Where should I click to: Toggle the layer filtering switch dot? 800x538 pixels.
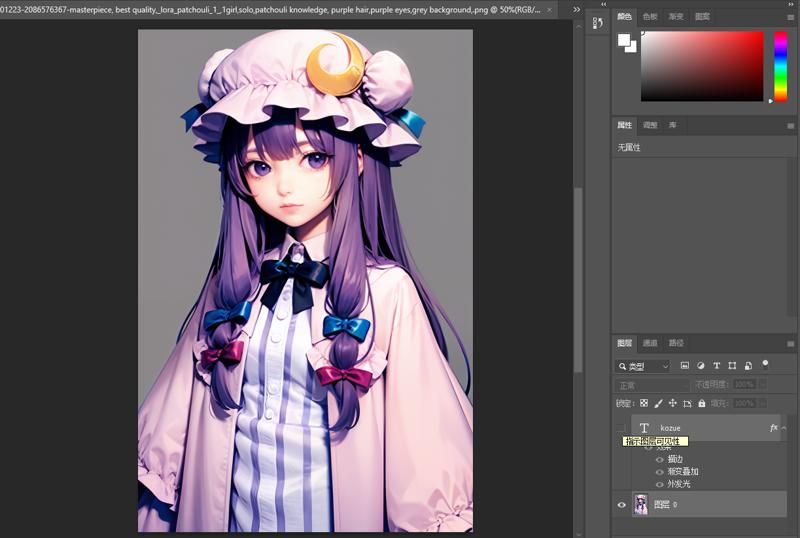click(765, 363)
